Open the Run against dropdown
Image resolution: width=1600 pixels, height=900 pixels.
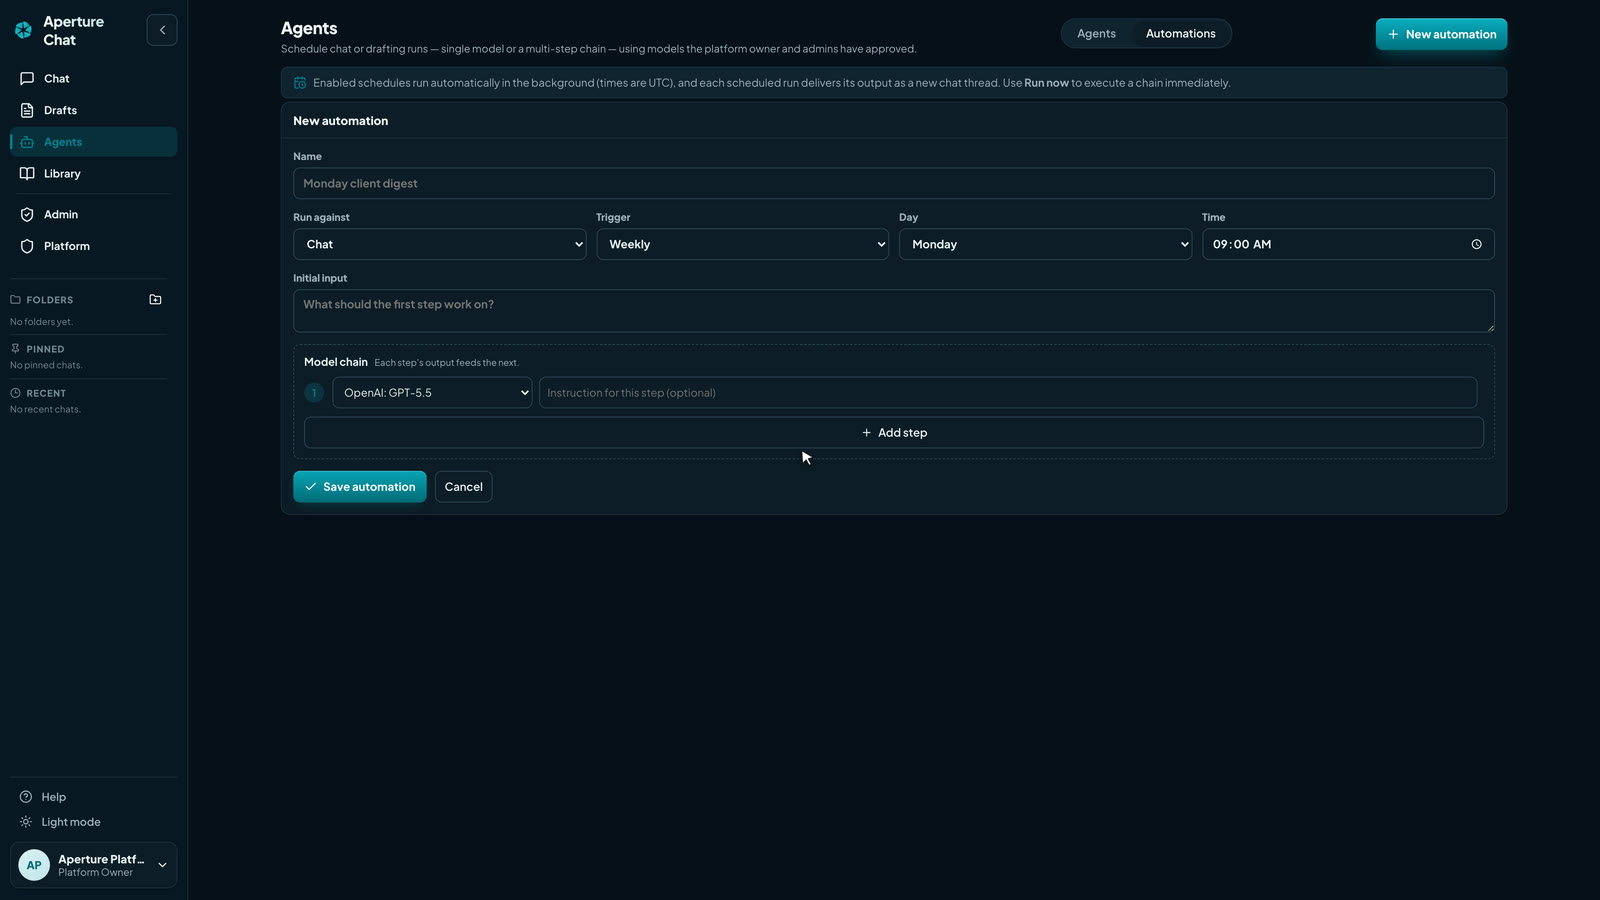(x=439, y=244)
